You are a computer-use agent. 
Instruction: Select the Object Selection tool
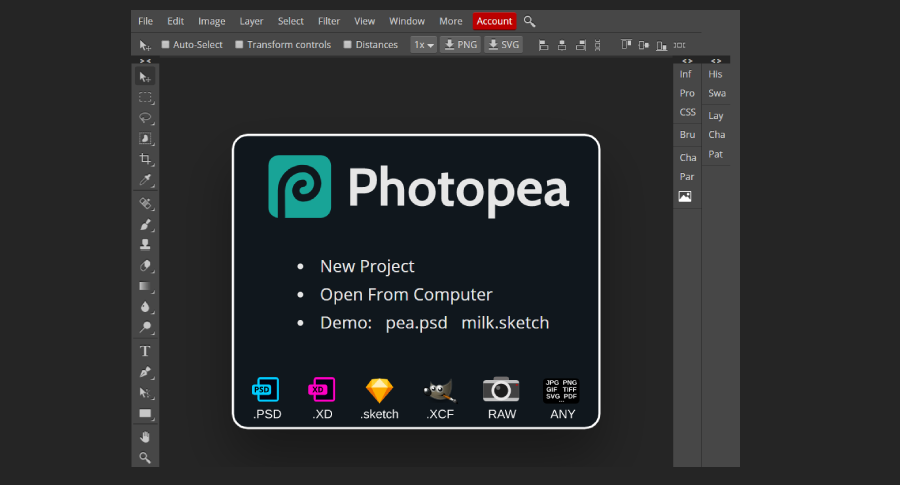coord(145,139)
